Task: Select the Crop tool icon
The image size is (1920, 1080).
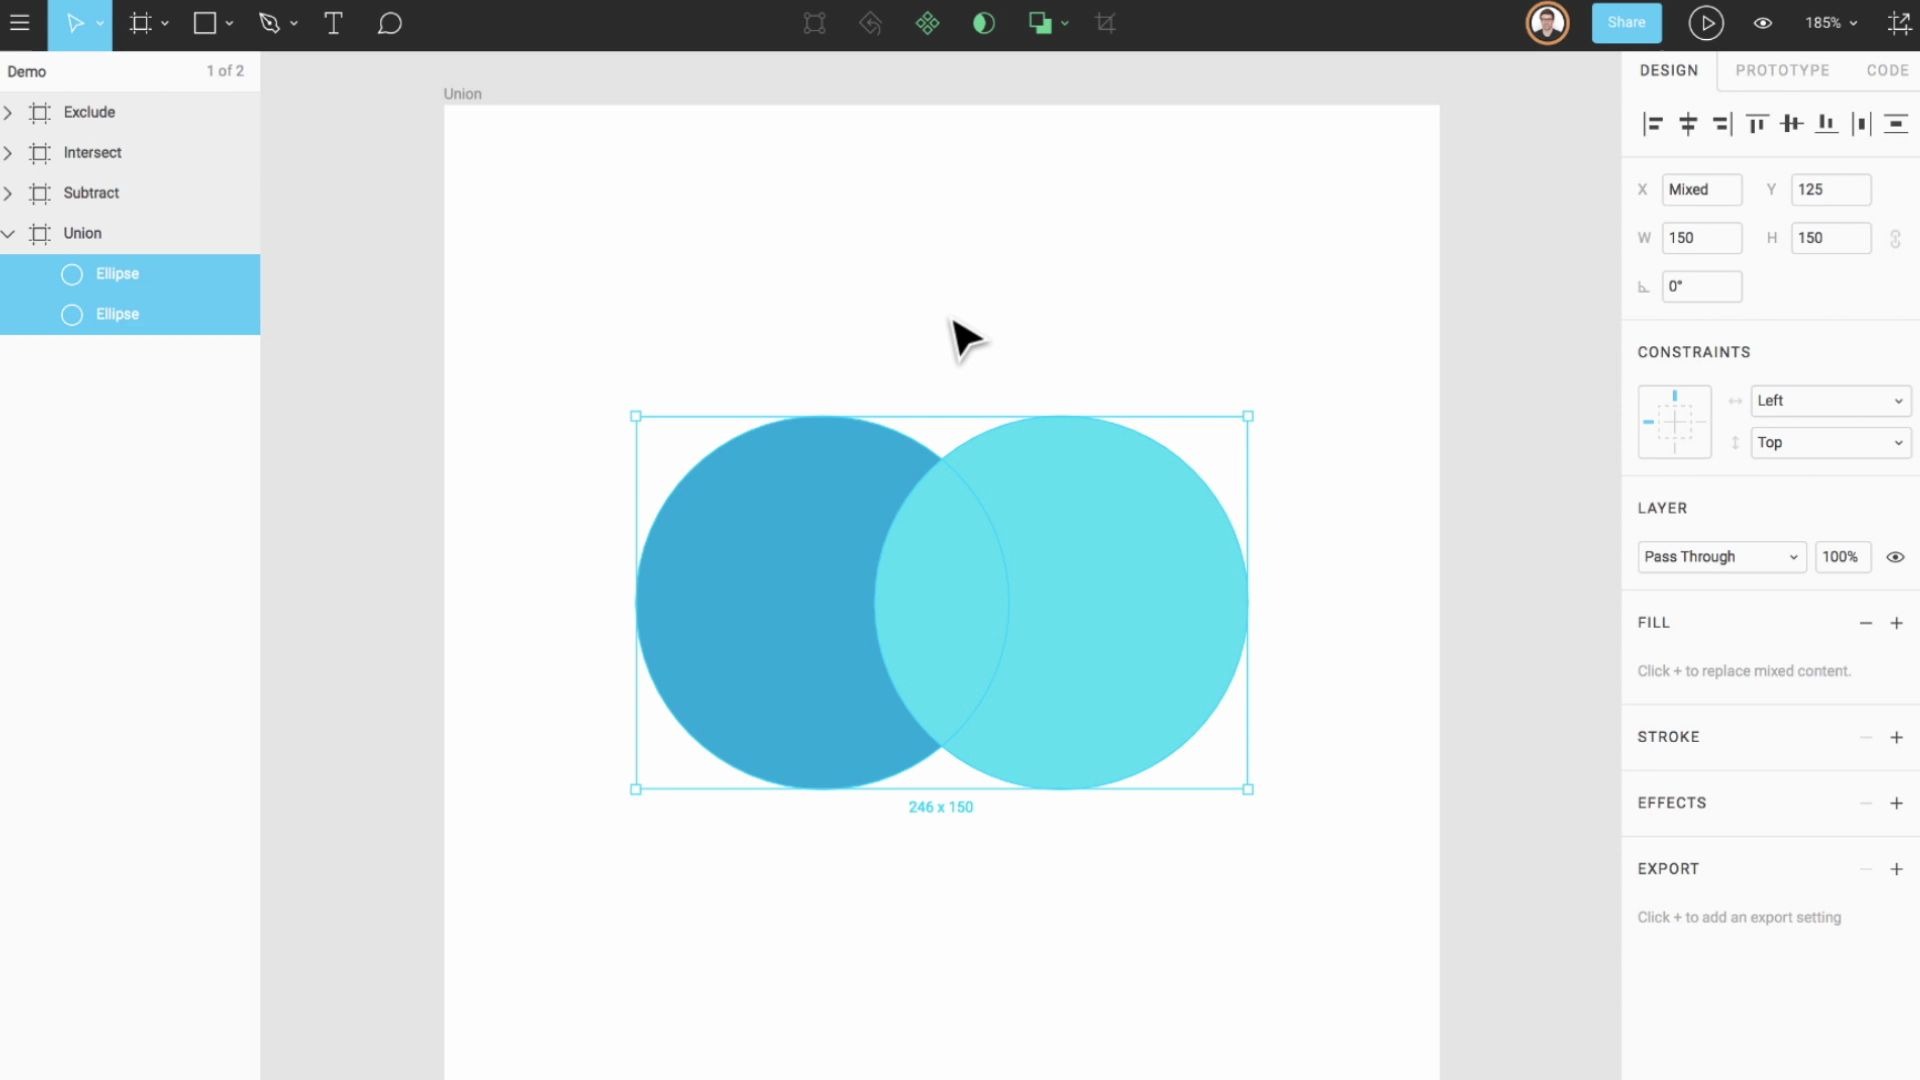Action: click(x=1104, y=23)
